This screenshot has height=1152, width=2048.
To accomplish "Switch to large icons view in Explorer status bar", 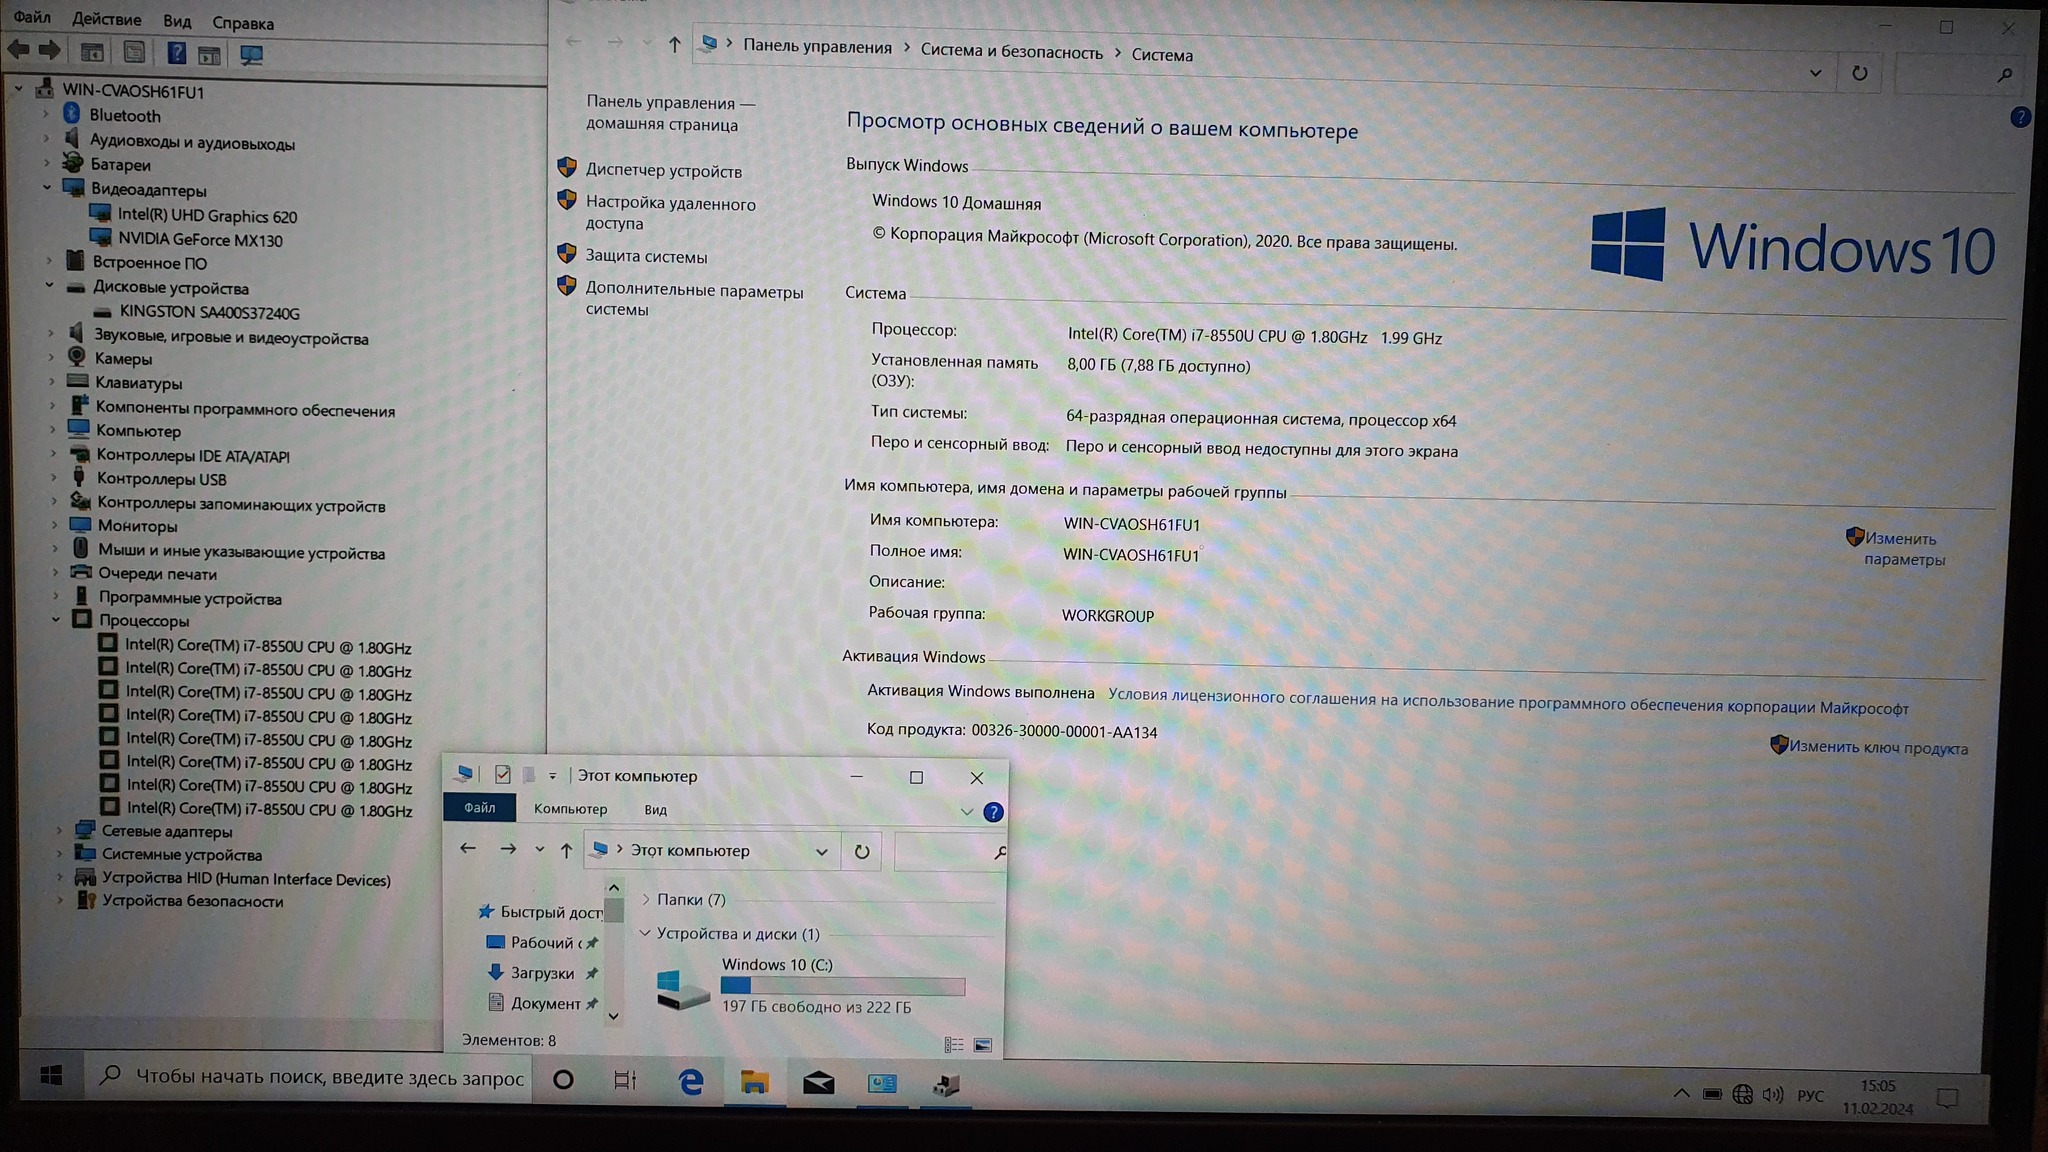I will coord(983,1045).
